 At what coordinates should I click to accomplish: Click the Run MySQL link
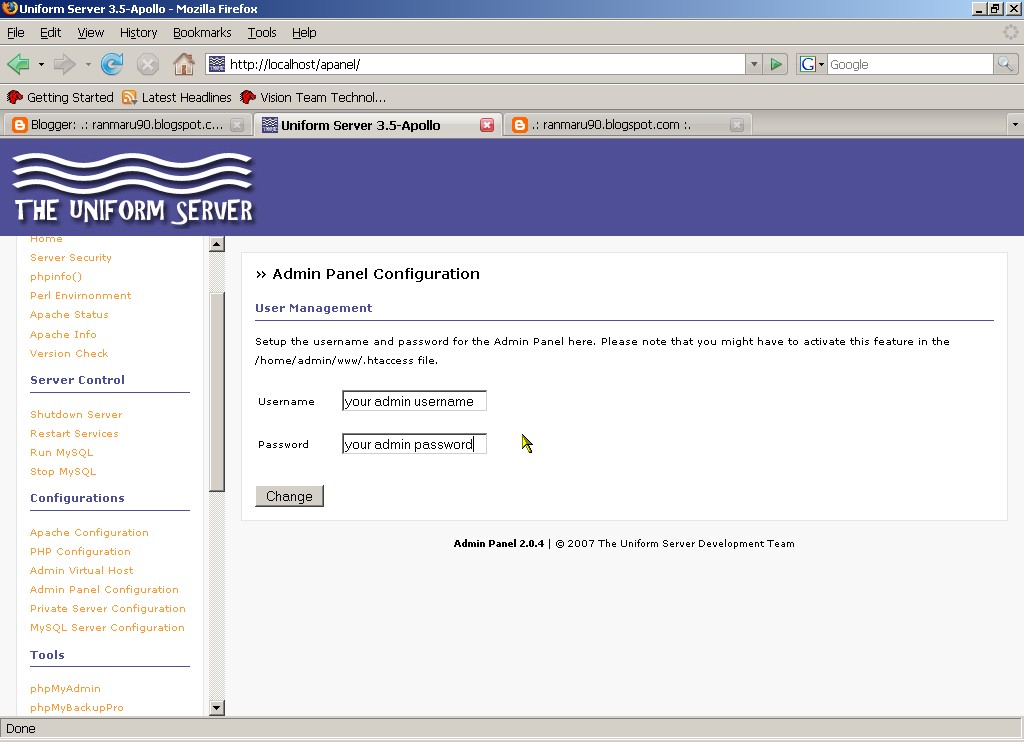[61, 452]
